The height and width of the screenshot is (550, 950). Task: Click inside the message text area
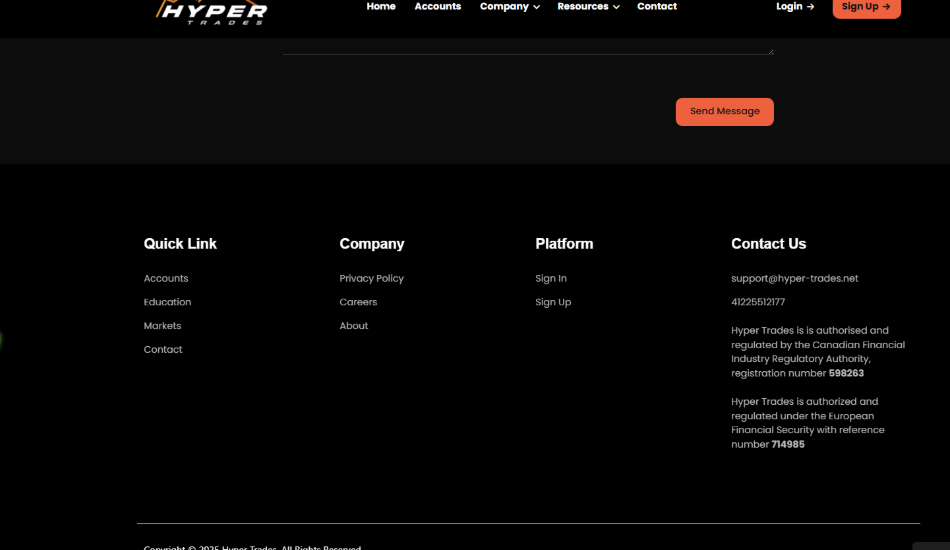[x=528, y=46]
